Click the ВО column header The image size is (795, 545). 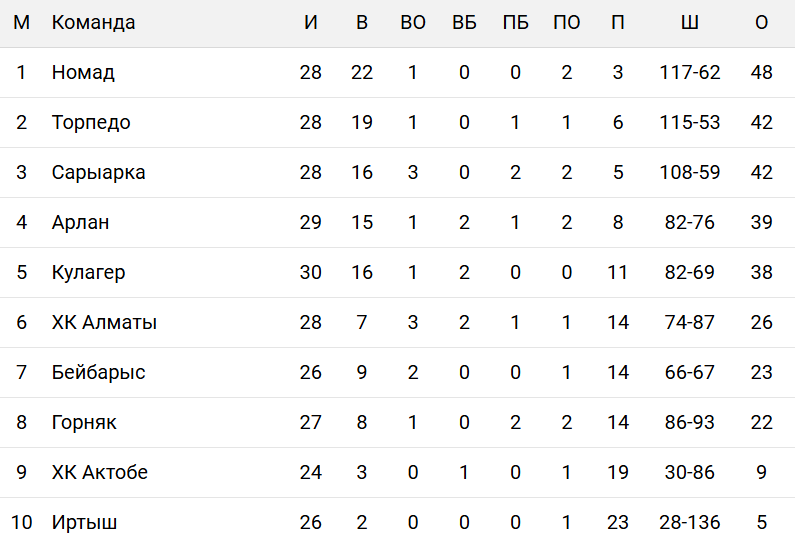[x=413, y=23]
